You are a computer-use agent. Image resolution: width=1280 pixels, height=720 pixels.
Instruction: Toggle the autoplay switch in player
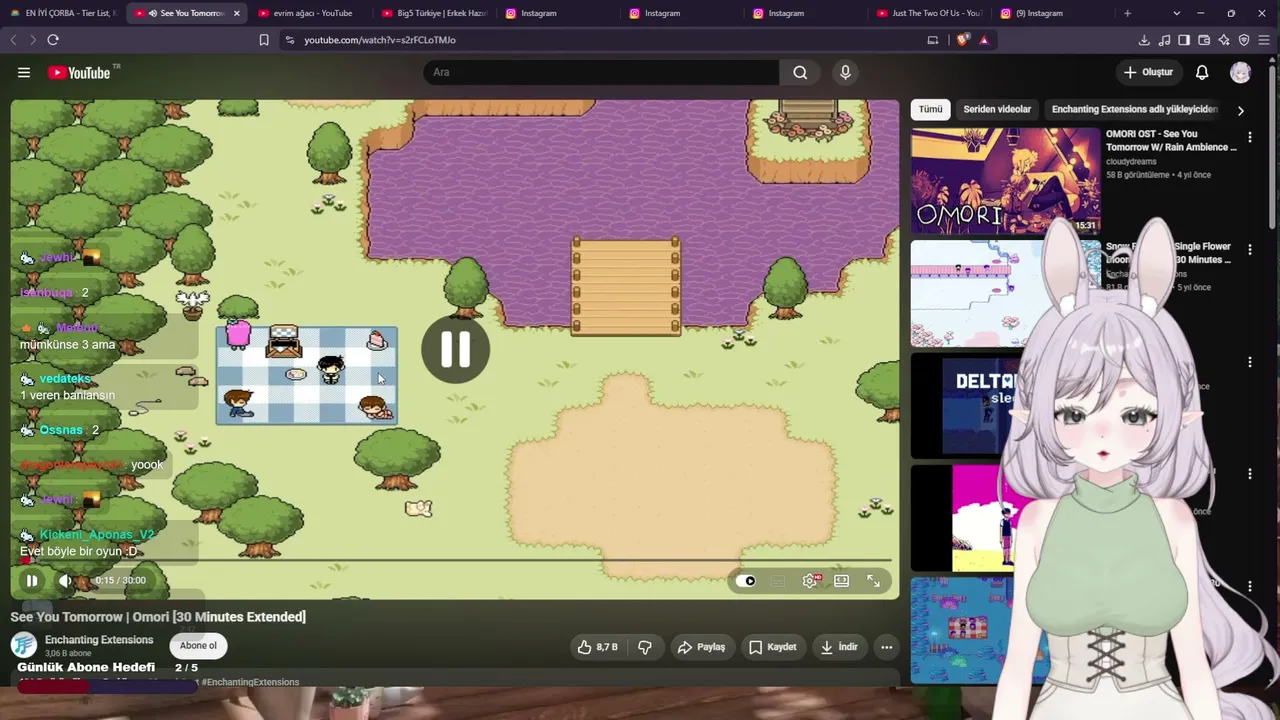[x=746, y=581]
